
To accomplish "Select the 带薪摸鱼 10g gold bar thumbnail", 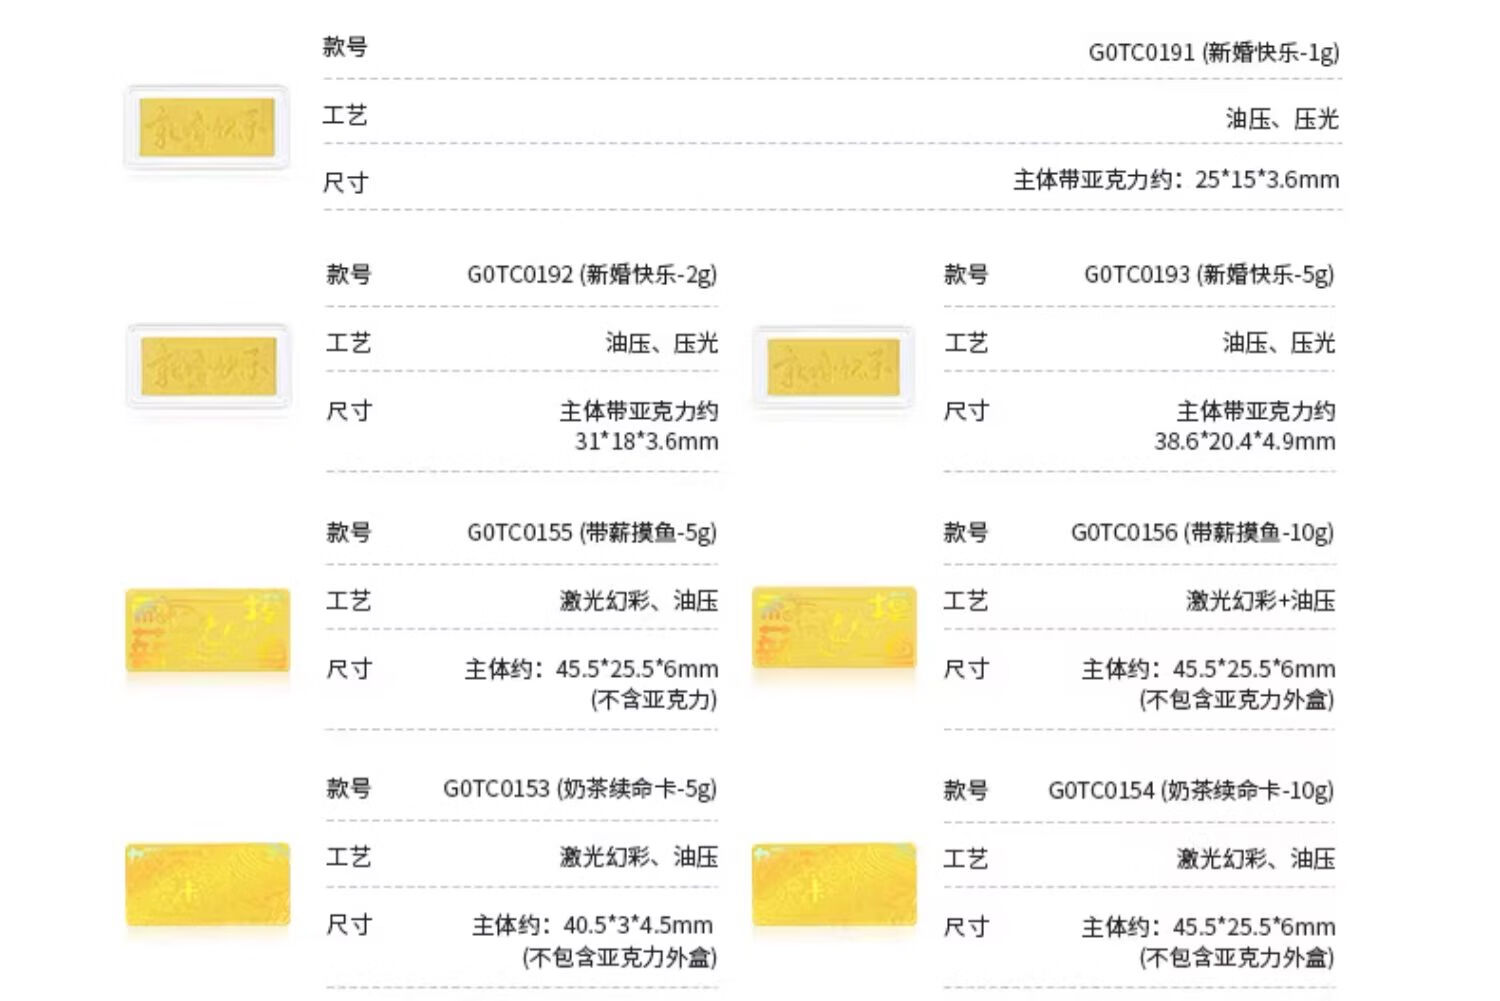I will pos(834,630).
